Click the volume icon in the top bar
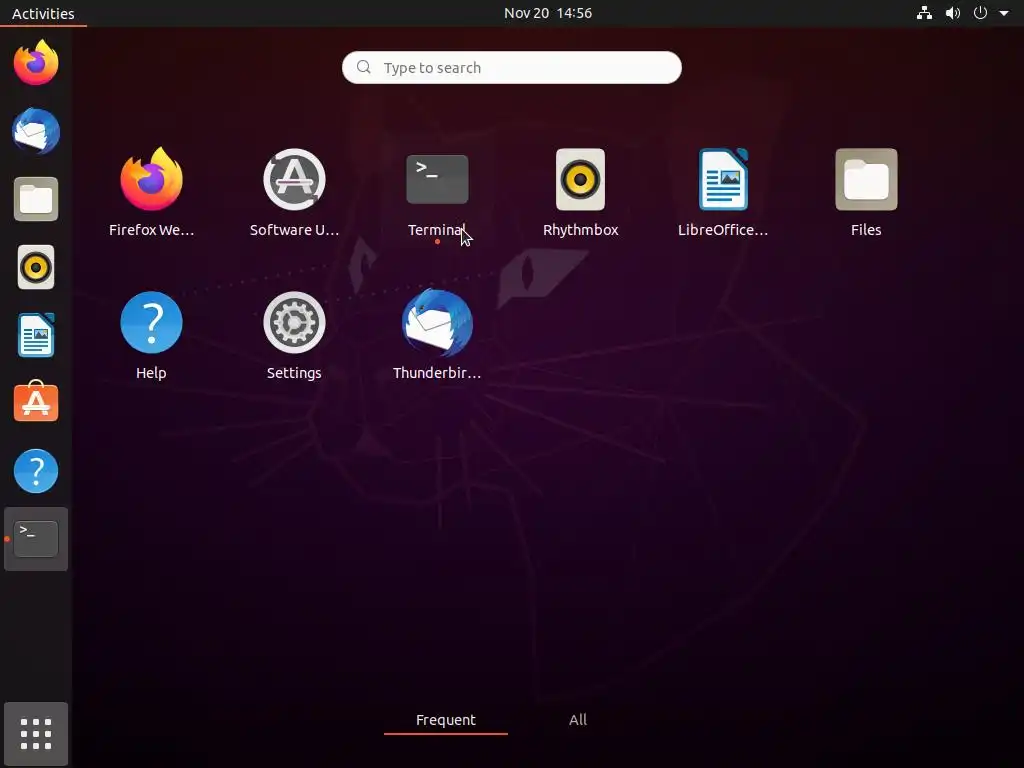This screenshot has width=1024, height=768. (953, 13)
